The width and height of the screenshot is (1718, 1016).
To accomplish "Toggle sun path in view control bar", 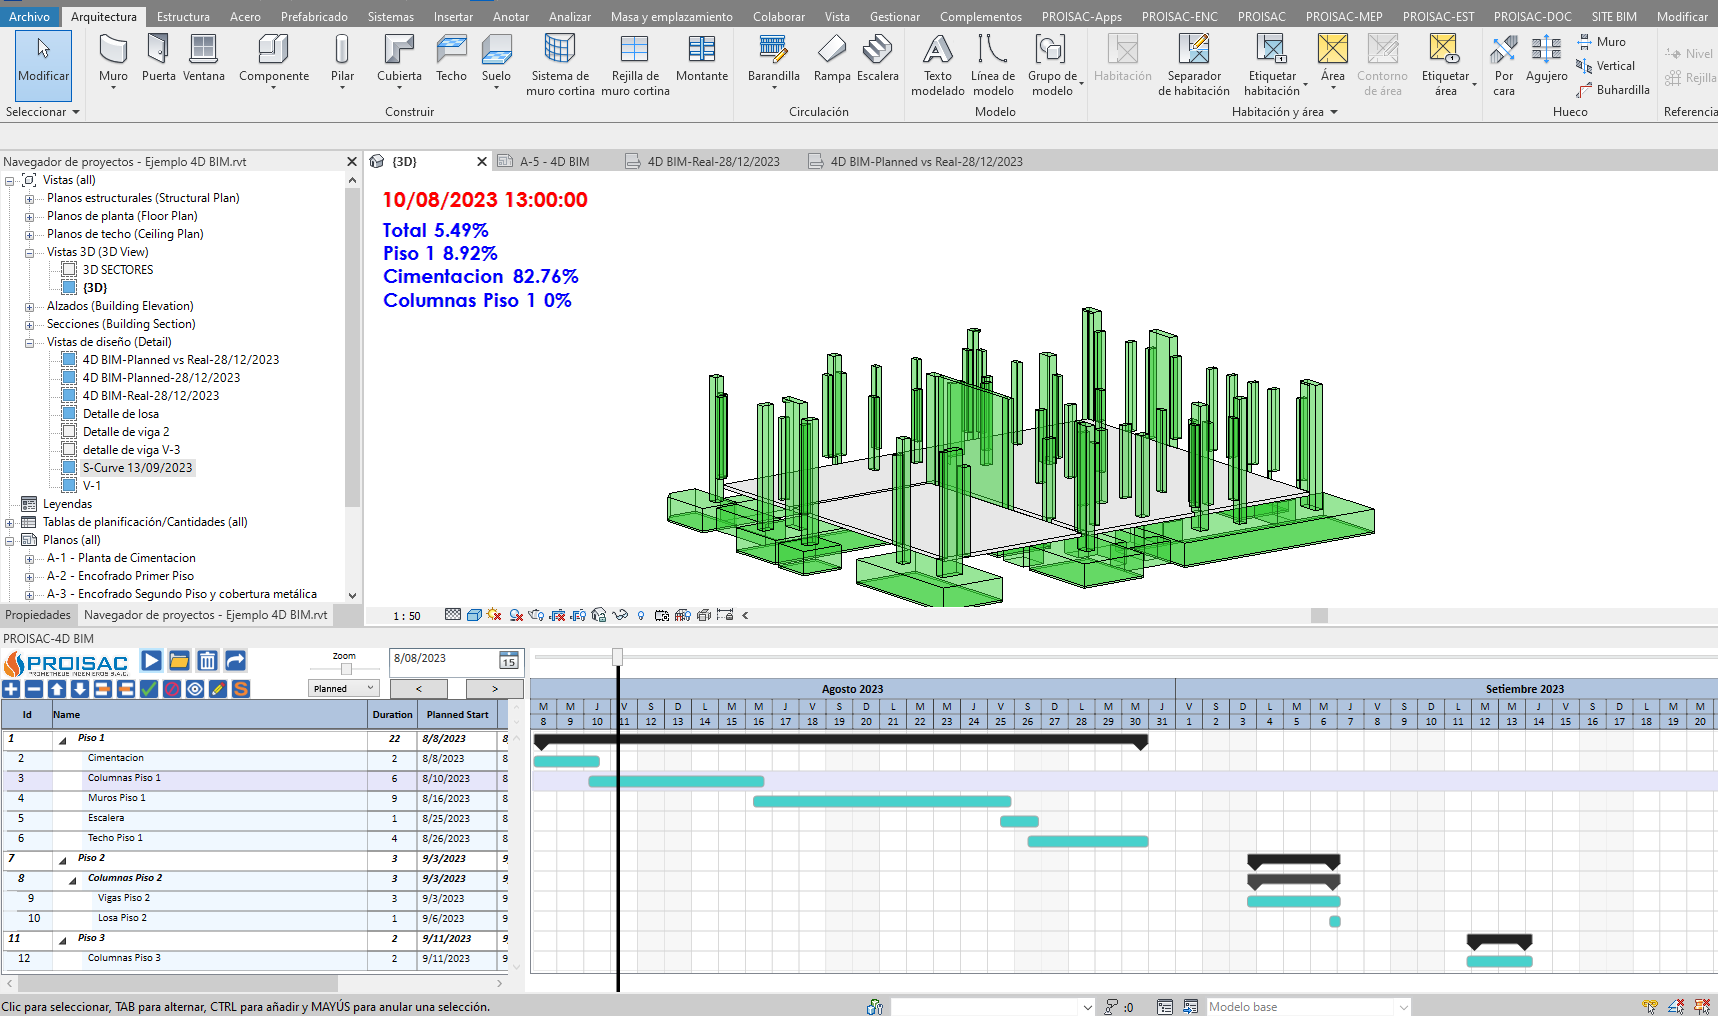I will [x=494, y=615].
